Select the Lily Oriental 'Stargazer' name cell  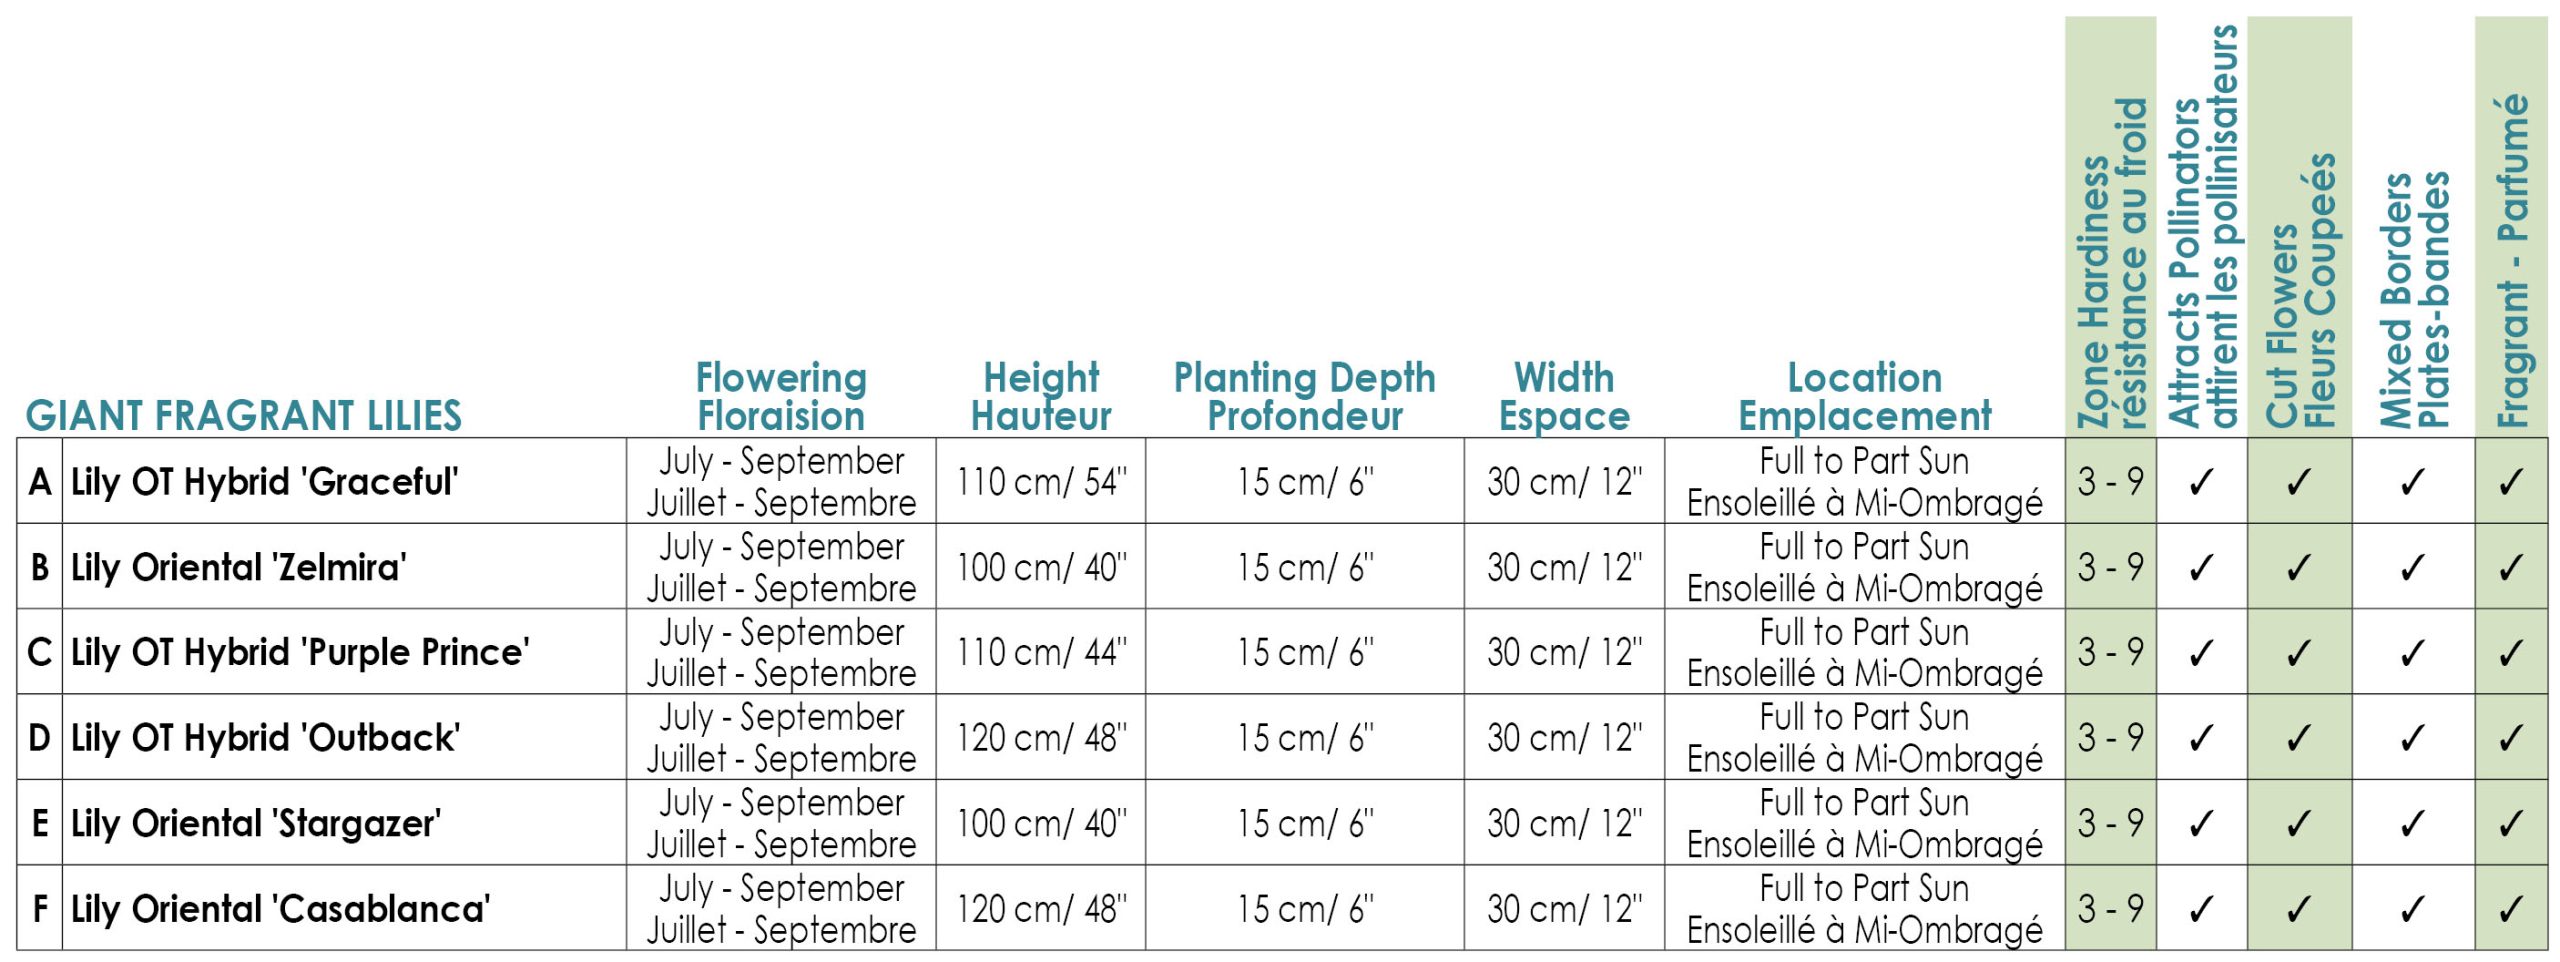[256, 824]
